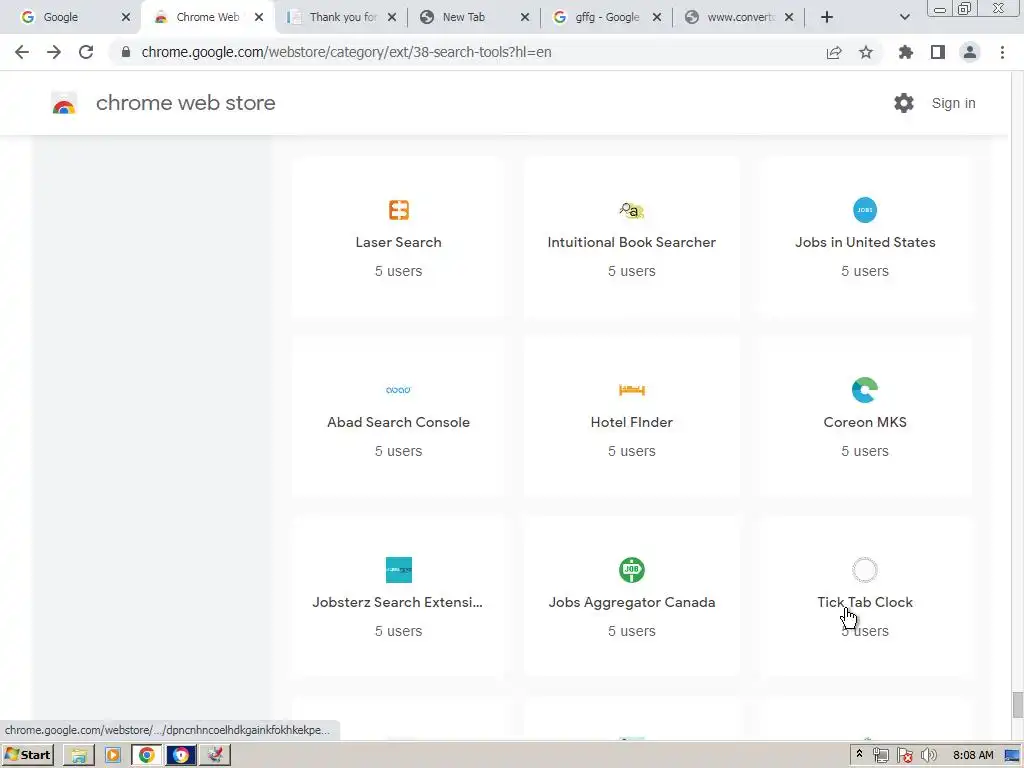Screen dimensions: 1024x768
Task: Open the Intuitional Book Searcher title
Action: tap(632, 242)
